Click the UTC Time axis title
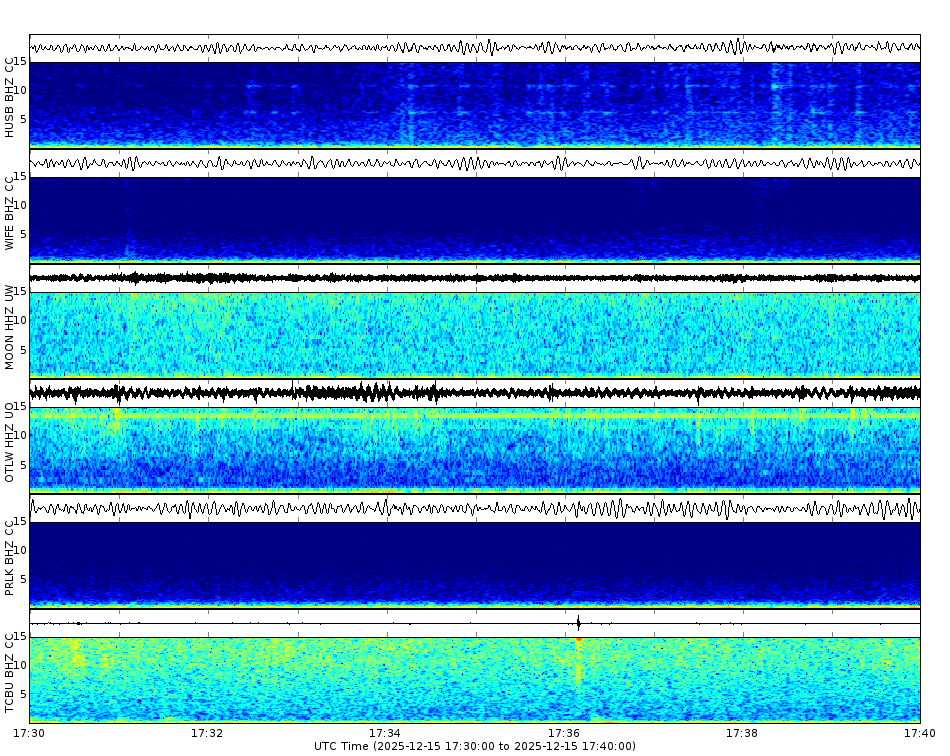 click(475, 745)
